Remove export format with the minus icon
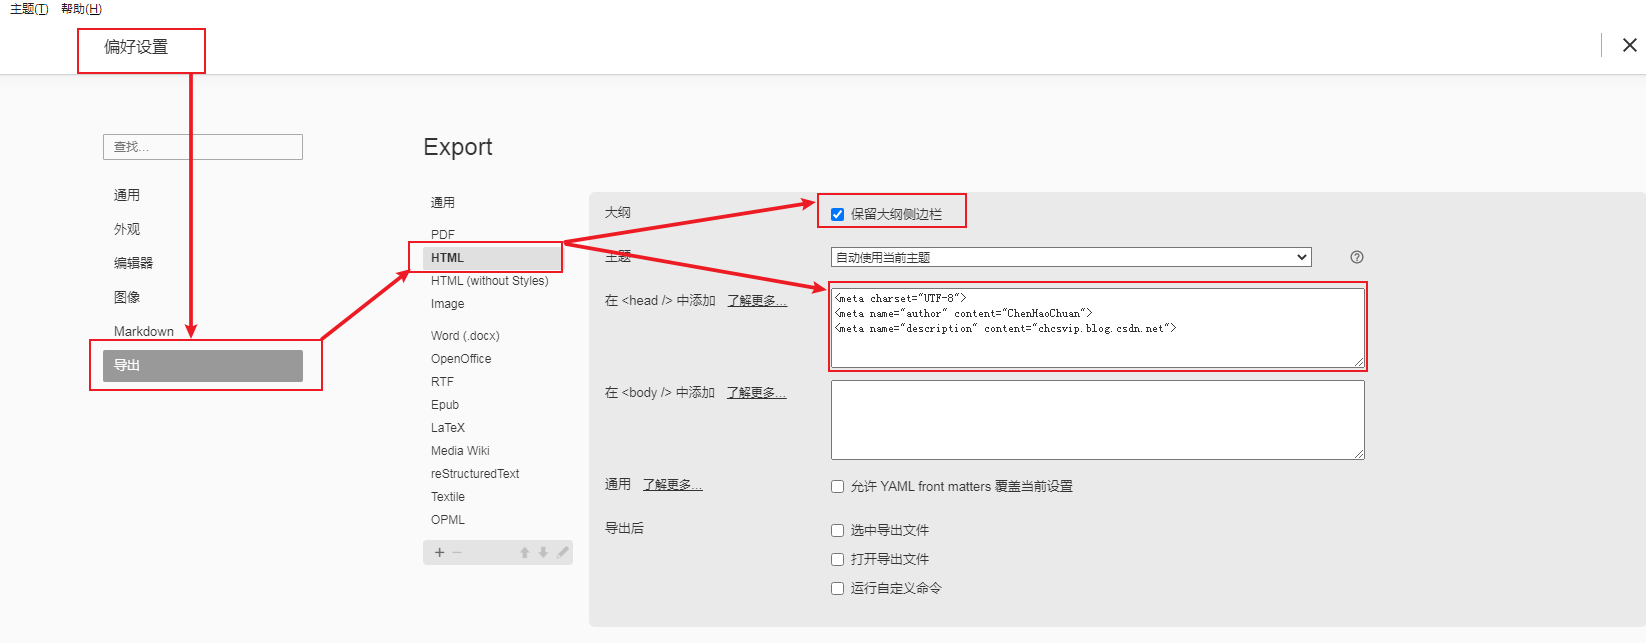This screenshot has width=1646, height=643. (x=457, y=552)
